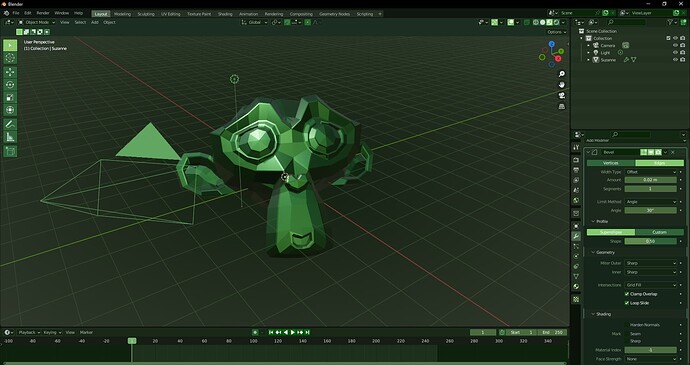Viewport: 690px width, 365px height.
Task: Open the Limit Method Angle dropdown
Action: click(x=650, y=202)
